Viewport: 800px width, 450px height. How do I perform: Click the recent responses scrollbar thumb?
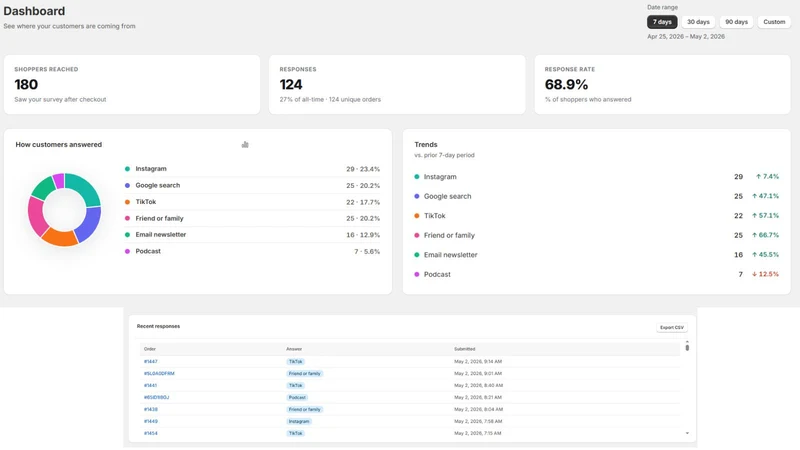pos(687,347)
